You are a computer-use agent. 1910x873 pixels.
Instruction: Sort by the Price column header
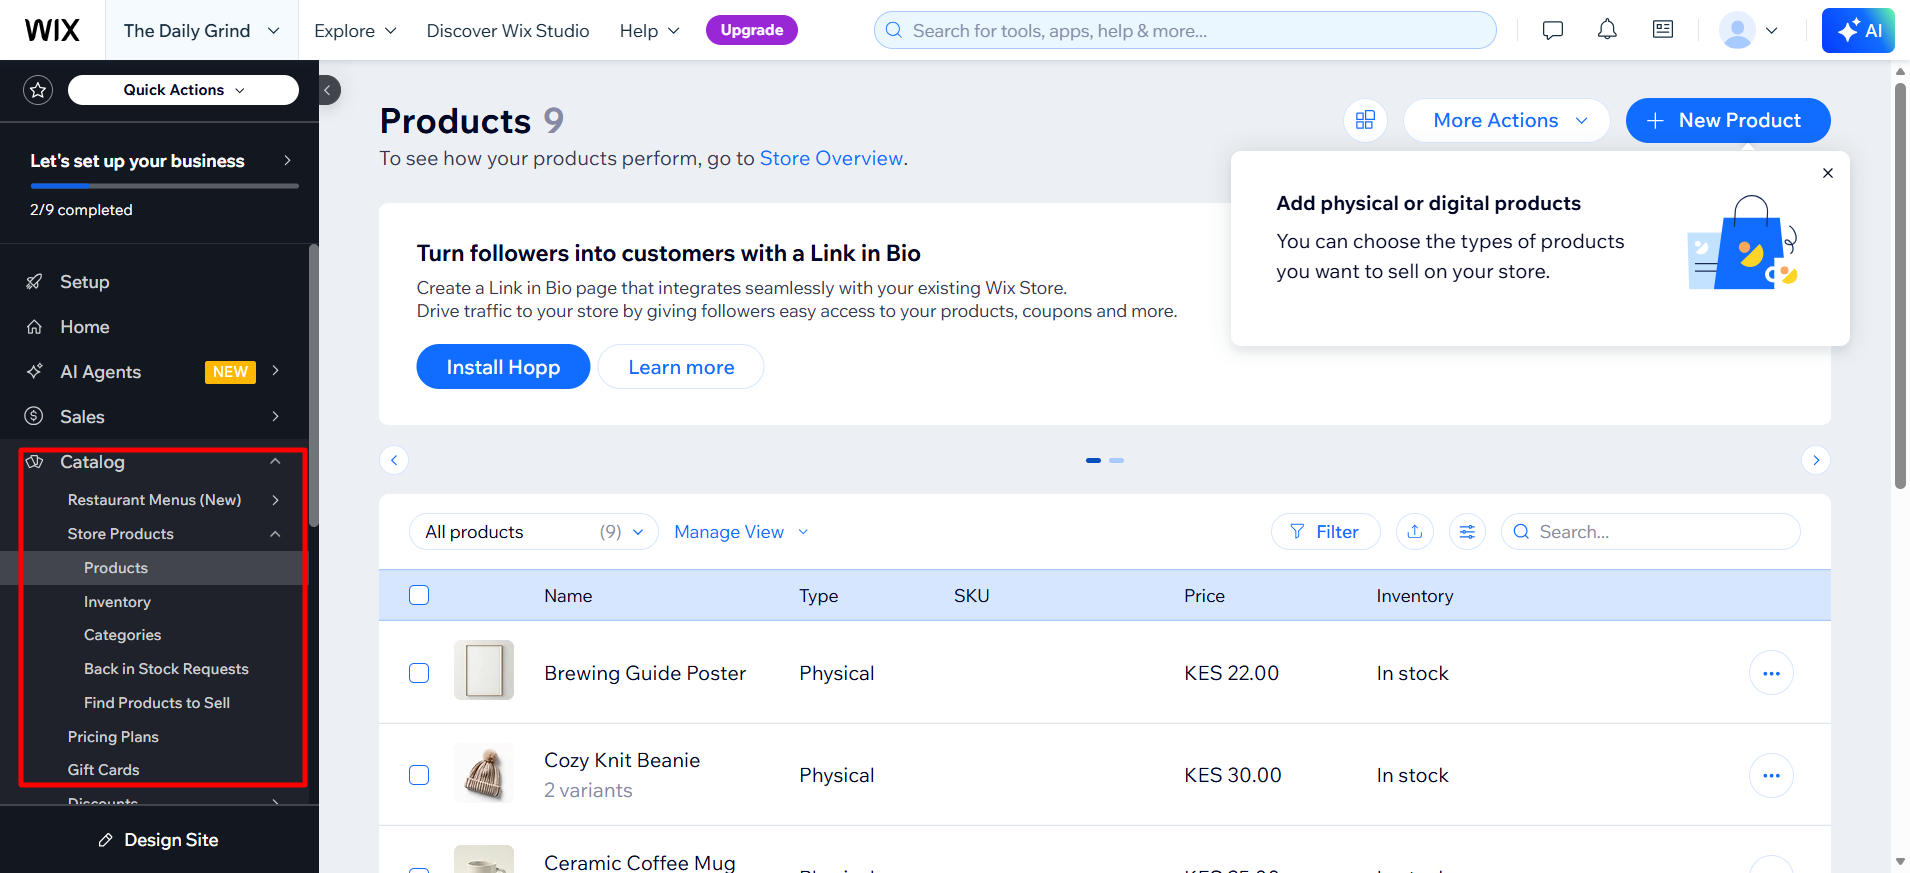pyautogui.click(x=1204, y=596)
